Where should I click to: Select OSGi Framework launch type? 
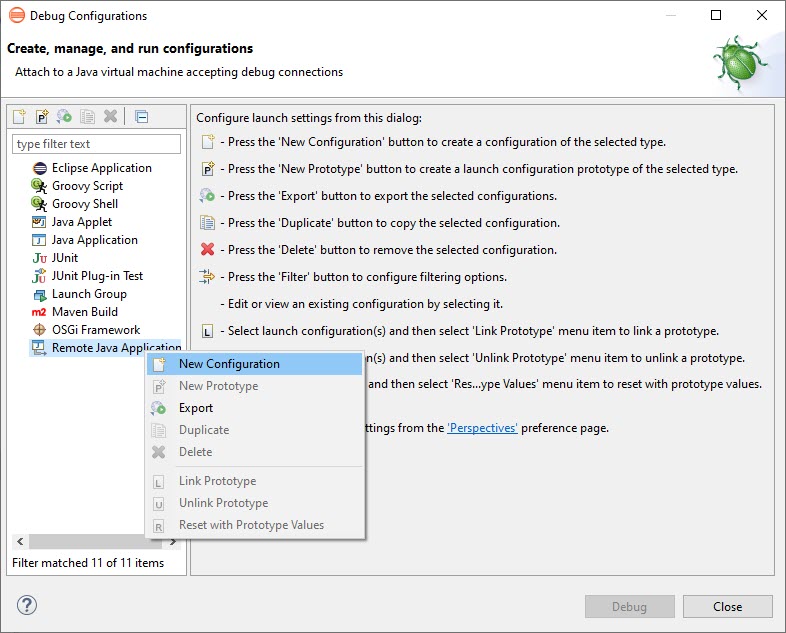click(x=96, y=330)
